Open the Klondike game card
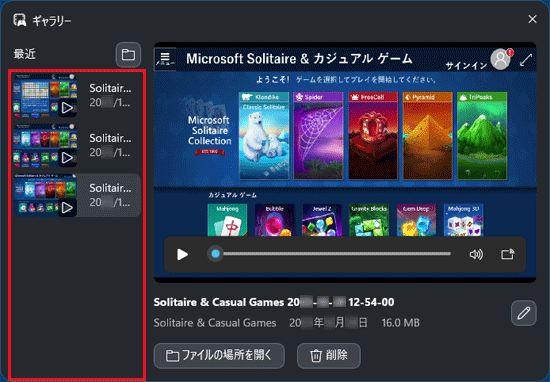This screenshot has width=550, height=382. (264, 136)
